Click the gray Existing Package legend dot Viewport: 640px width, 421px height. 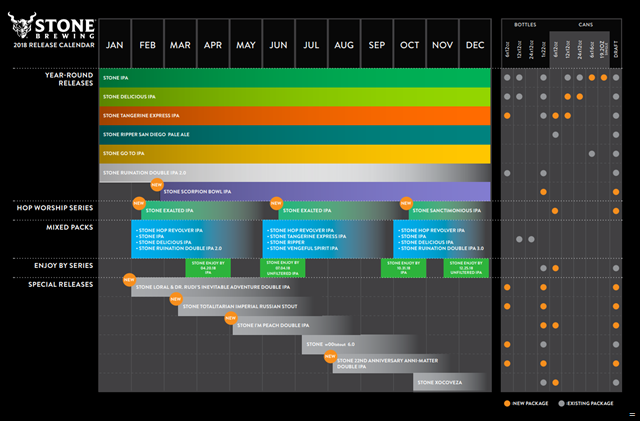[x=561, y=403]
